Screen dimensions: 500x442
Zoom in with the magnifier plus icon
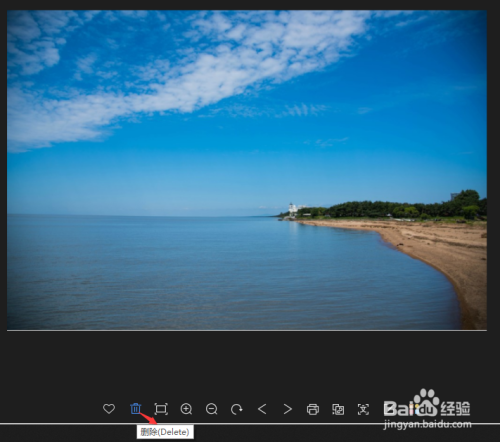click(186, 409)
